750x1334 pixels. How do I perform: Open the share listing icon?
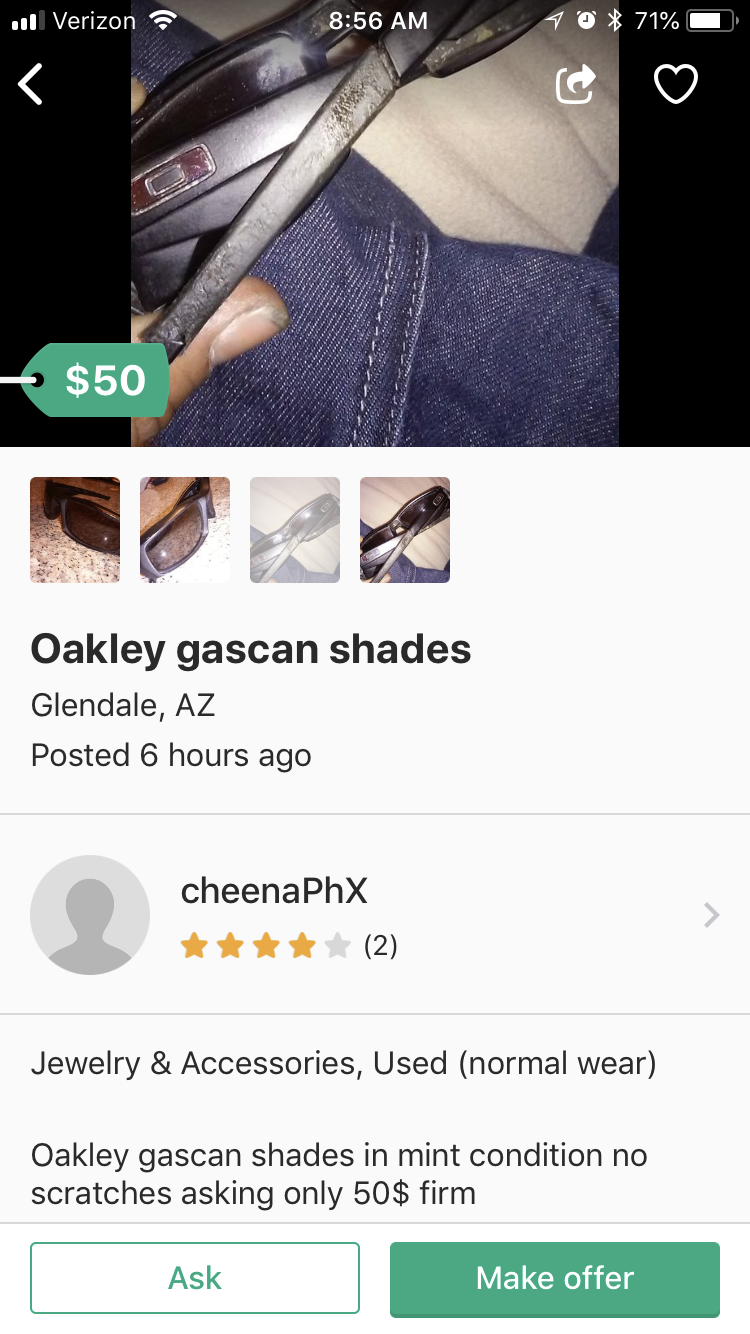point(575,84)
